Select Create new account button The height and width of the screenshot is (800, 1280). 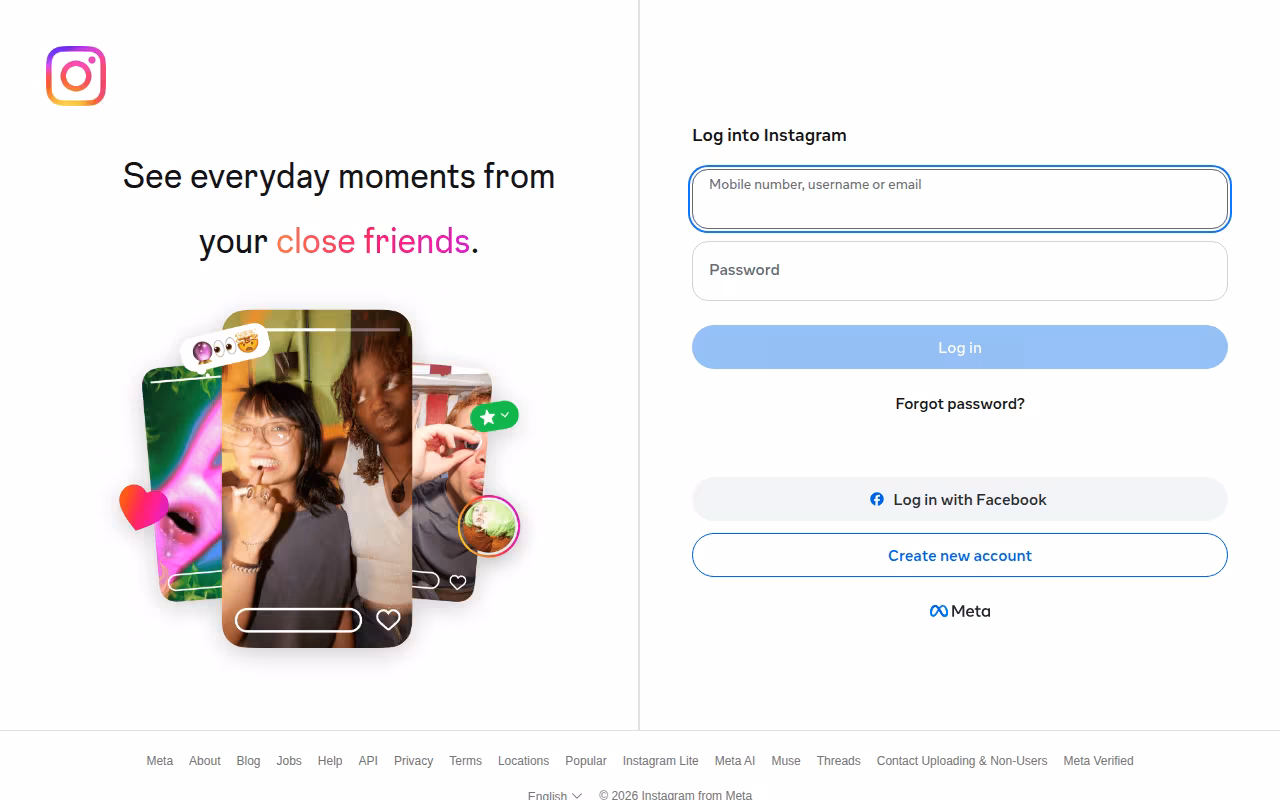960,555
